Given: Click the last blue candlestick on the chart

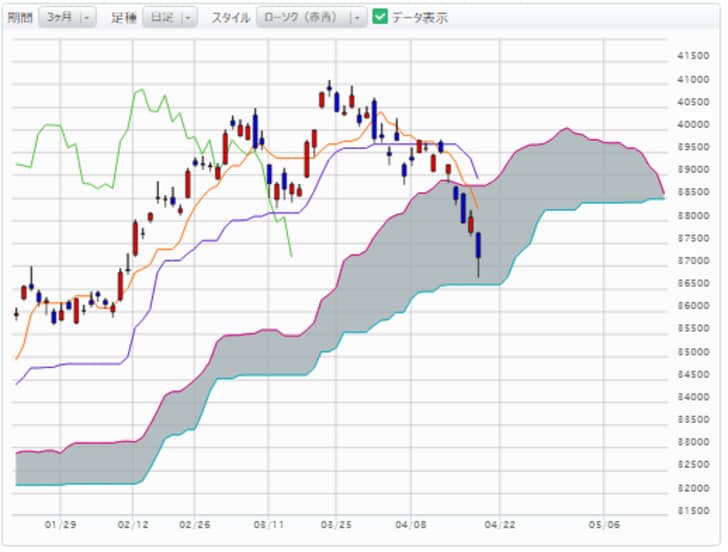Looking at the screenshot, I should 478,245.
